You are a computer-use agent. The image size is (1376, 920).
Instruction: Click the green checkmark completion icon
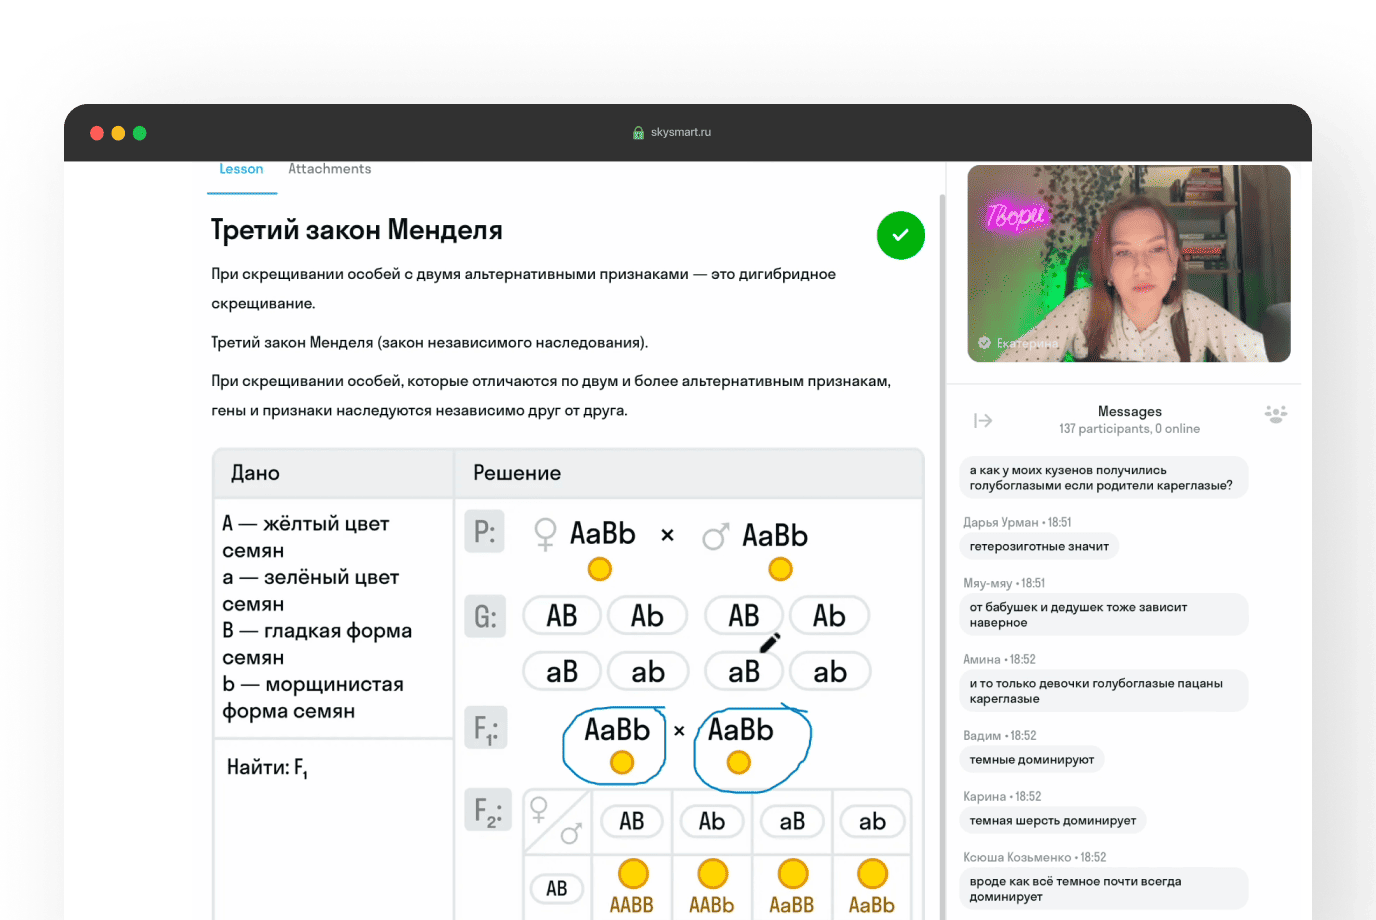(x=901, y=235)
